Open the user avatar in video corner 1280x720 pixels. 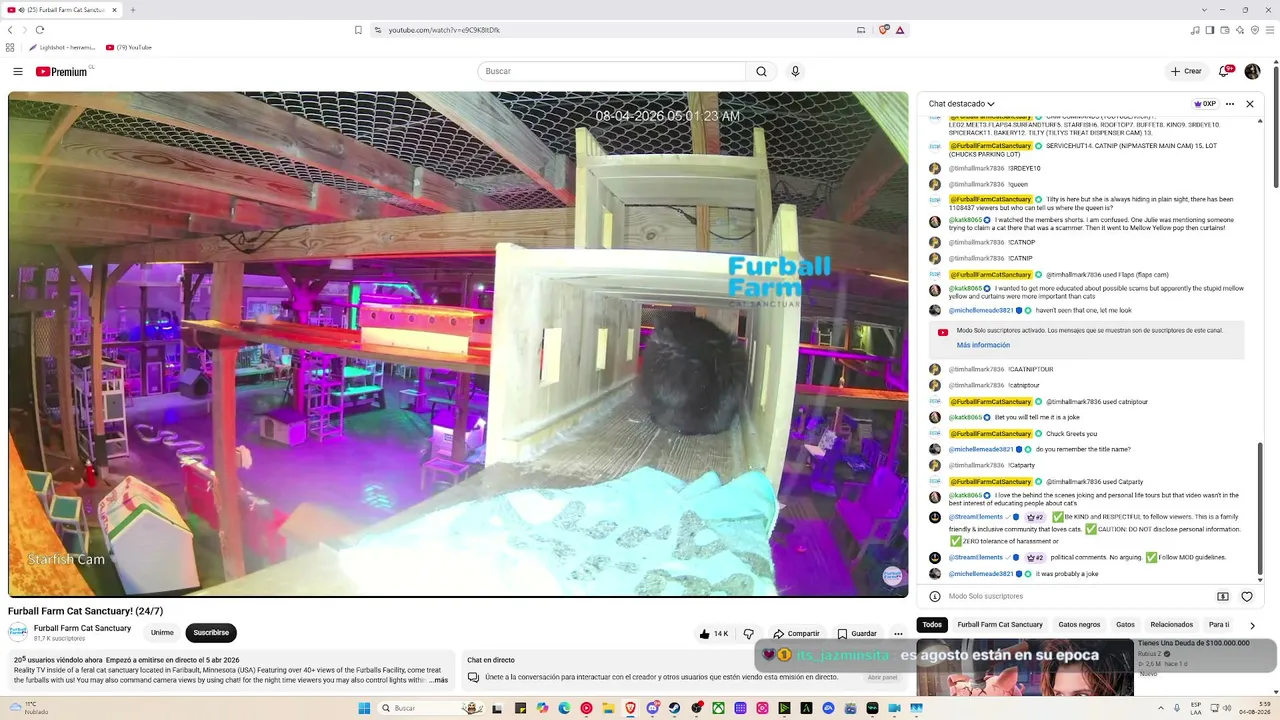point(892,576)
